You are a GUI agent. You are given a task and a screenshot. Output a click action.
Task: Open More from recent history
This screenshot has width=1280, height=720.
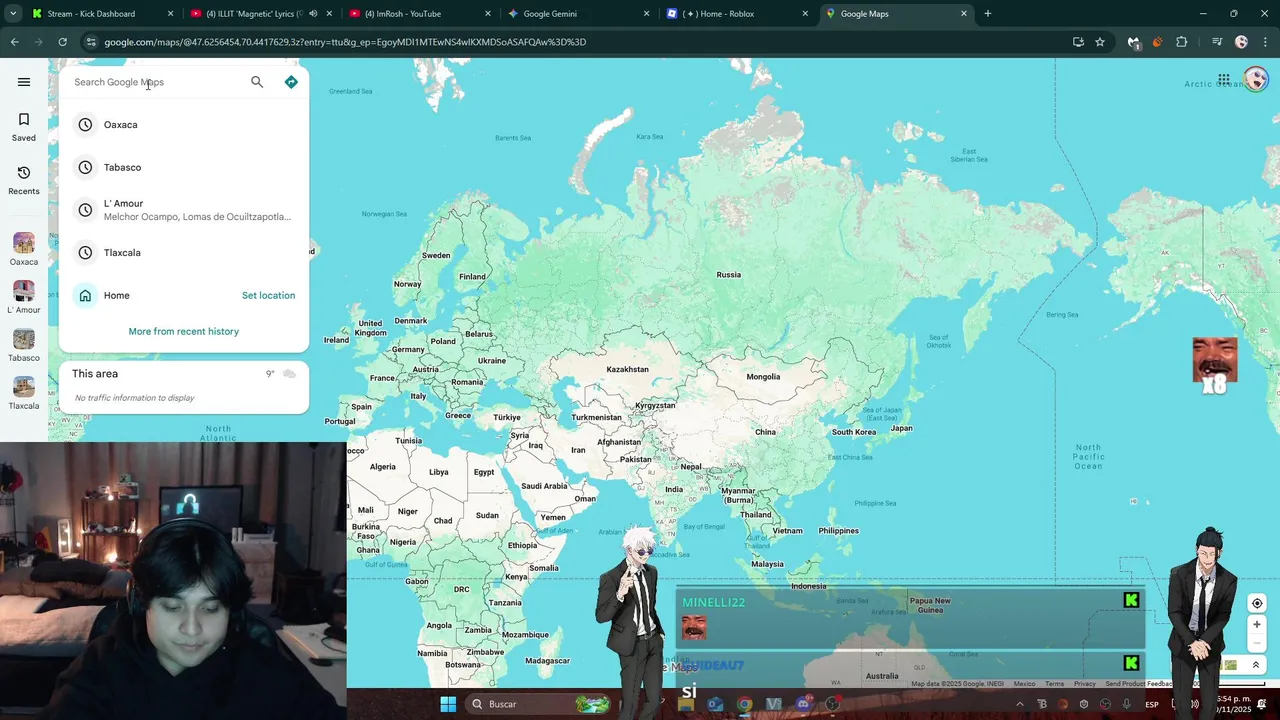[184, 332]
